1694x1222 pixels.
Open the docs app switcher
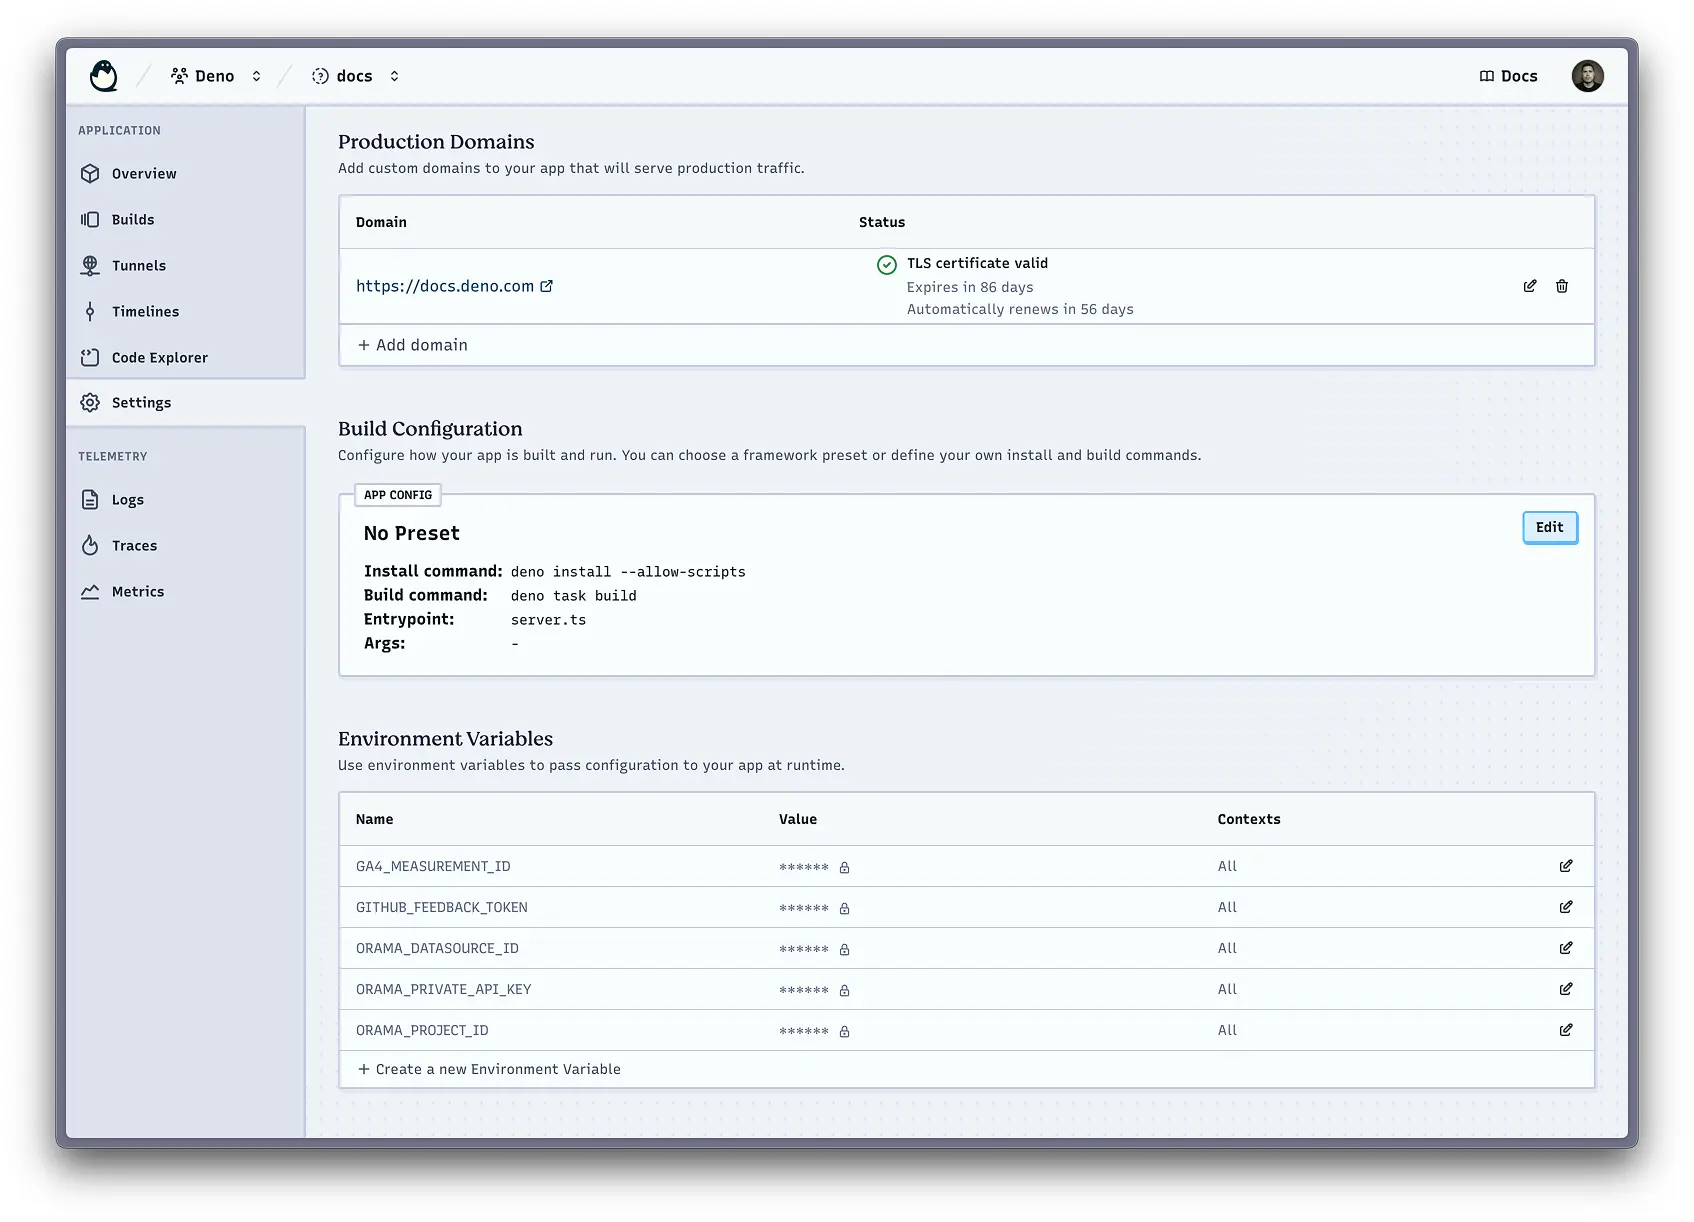click(356, 76)
